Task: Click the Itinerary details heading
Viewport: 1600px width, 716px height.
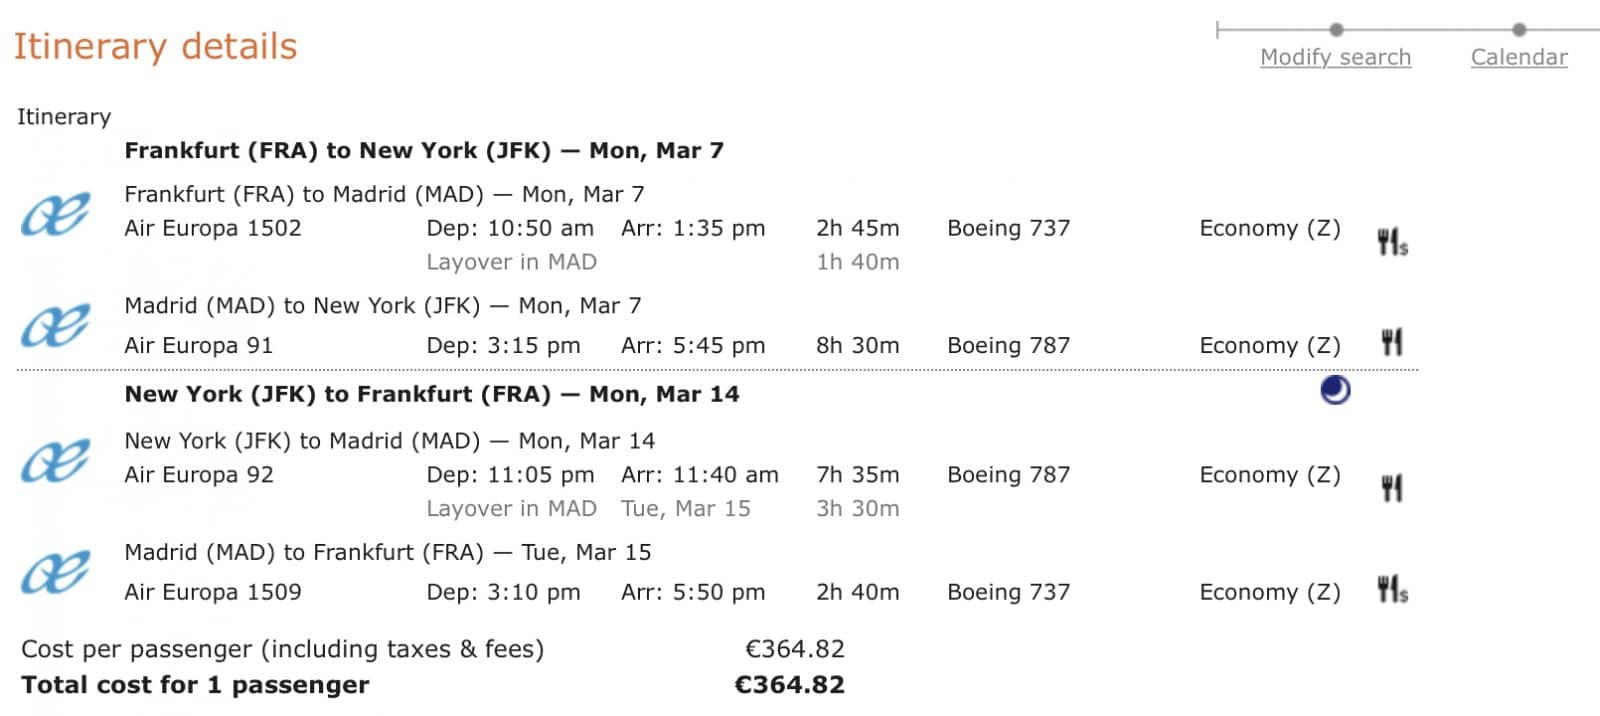Action: (155, 47)
